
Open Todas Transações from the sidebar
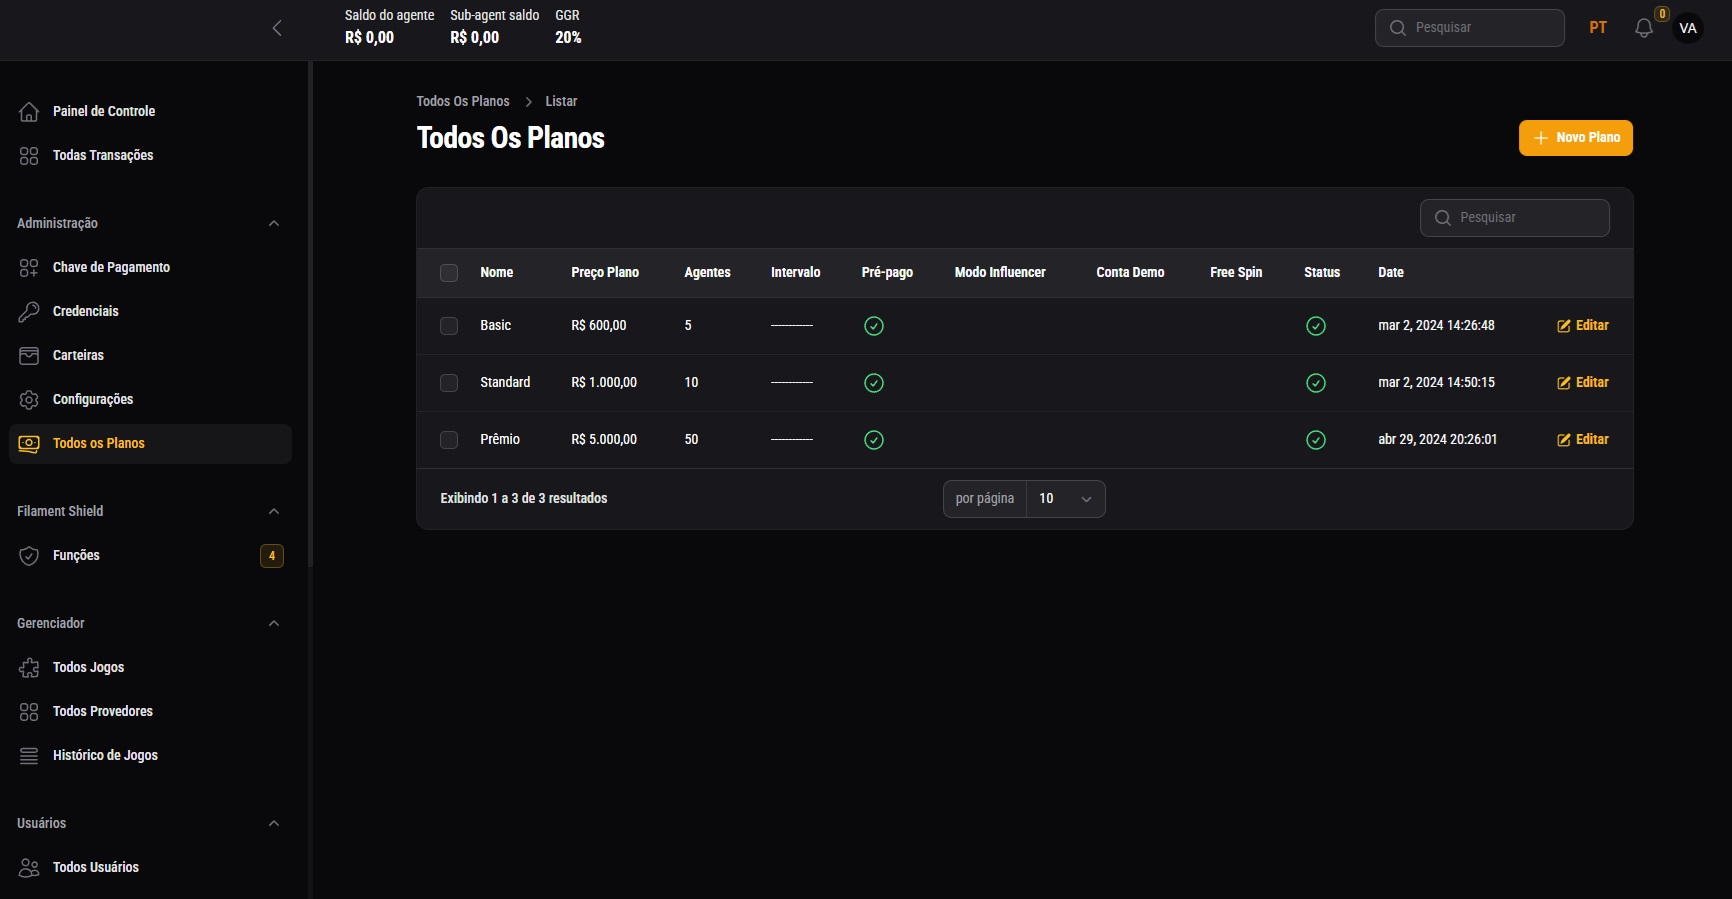point(103,156)
